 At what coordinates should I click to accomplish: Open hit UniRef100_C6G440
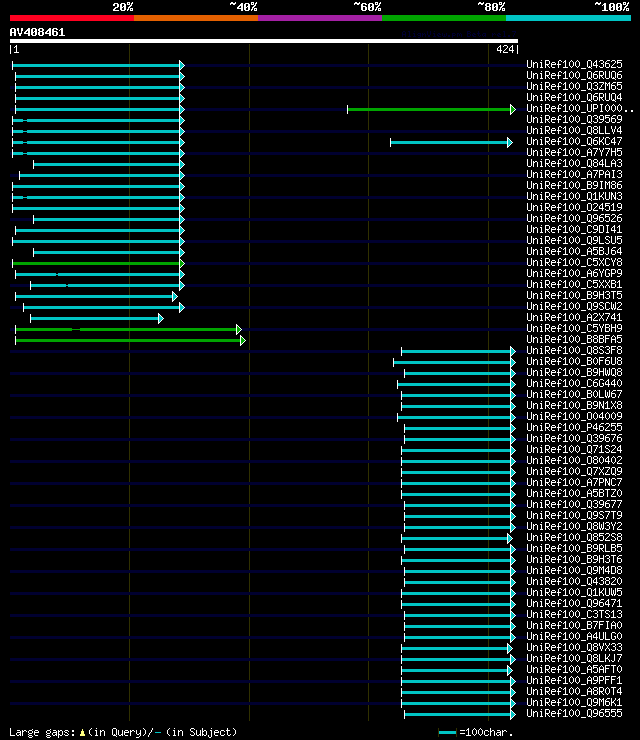point(574,383)
